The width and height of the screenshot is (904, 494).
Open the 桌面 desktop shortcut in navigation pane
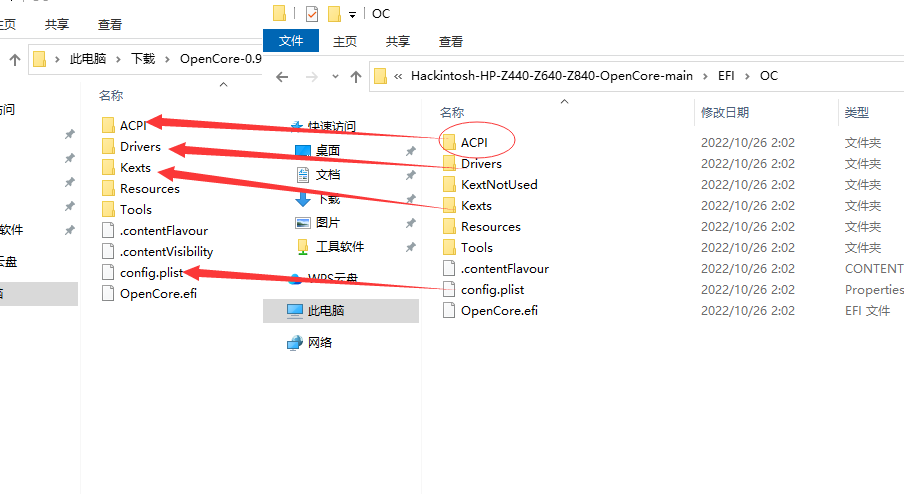327,151
